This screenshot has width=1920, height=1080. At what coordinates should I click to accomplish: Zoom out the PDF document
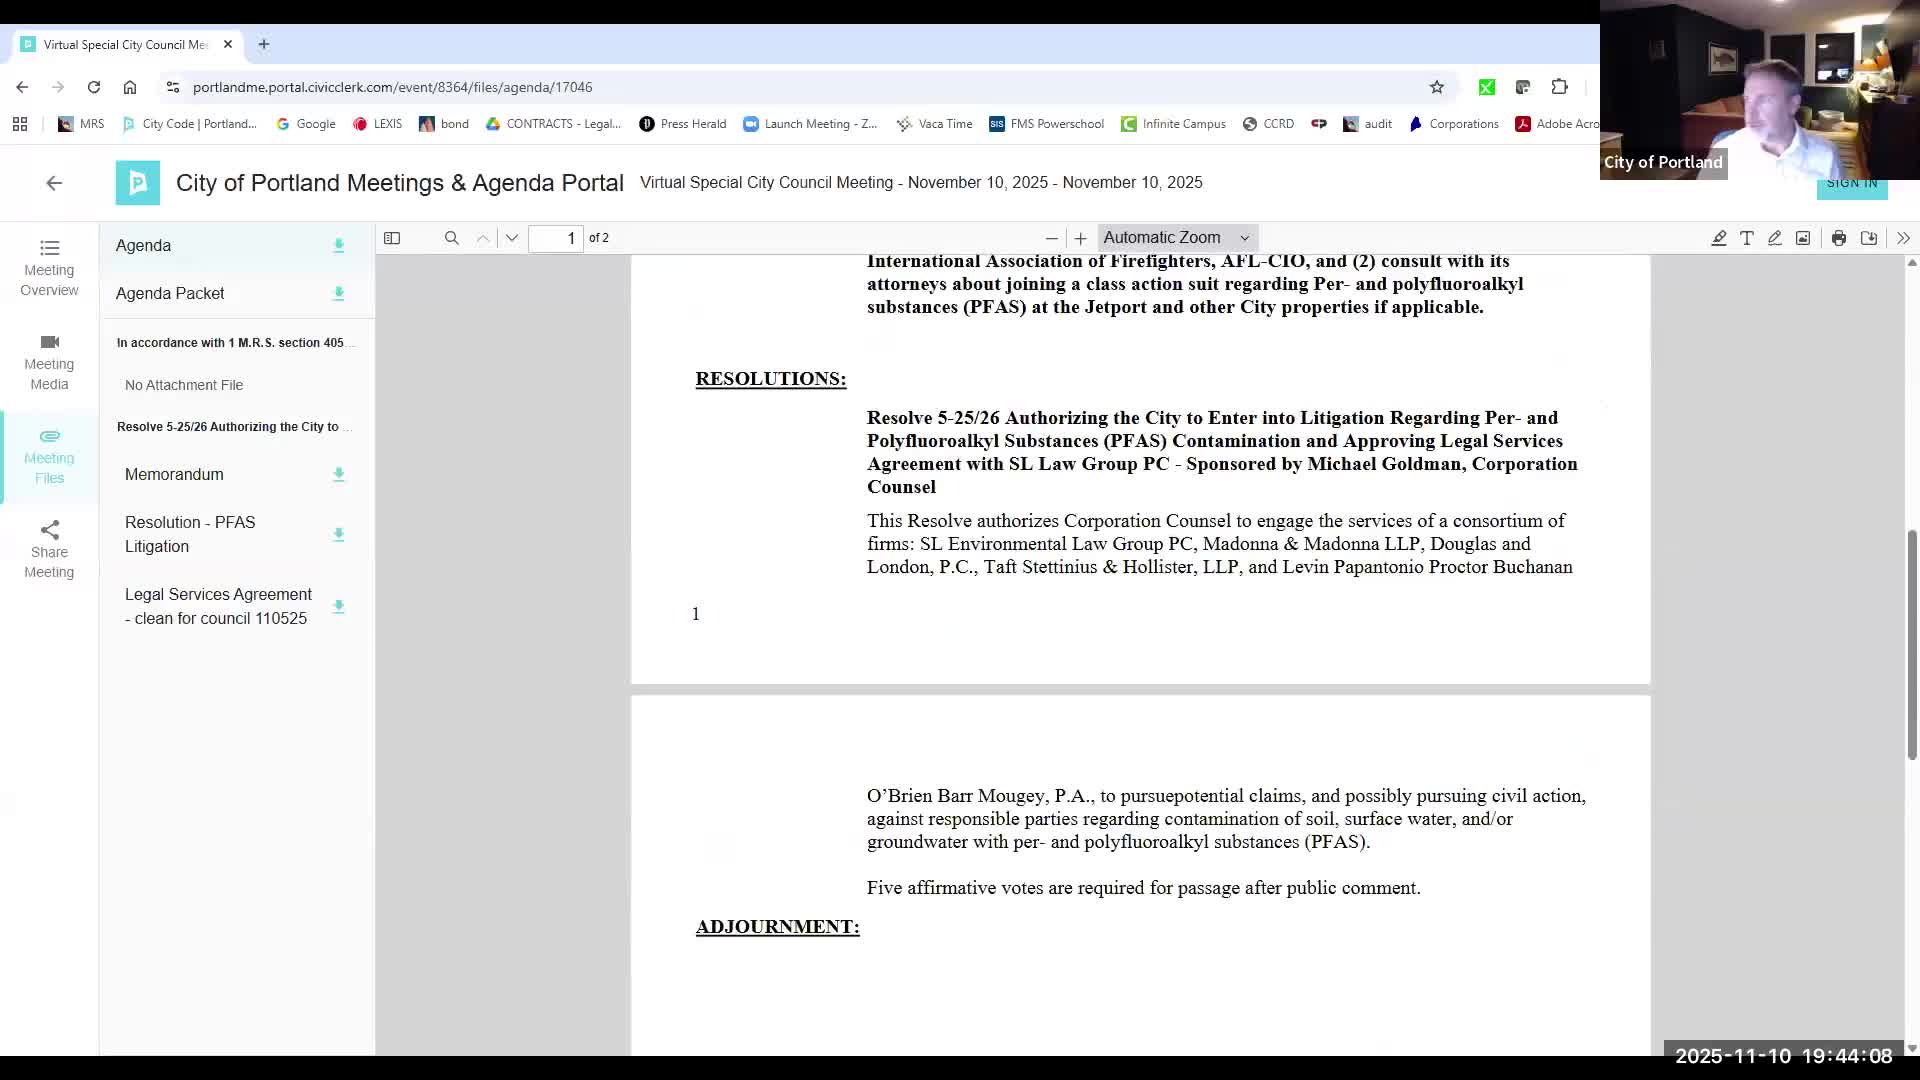click(x=1051, y=238)
